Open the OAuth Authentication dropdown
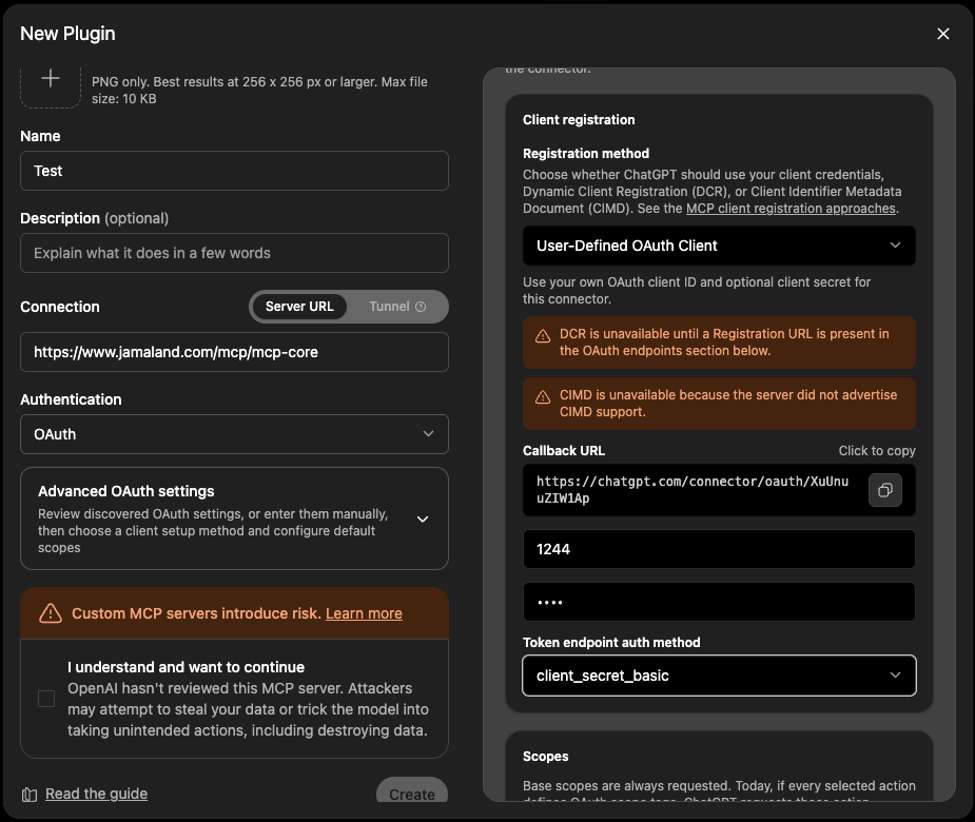975x822 pixels. 234,434
